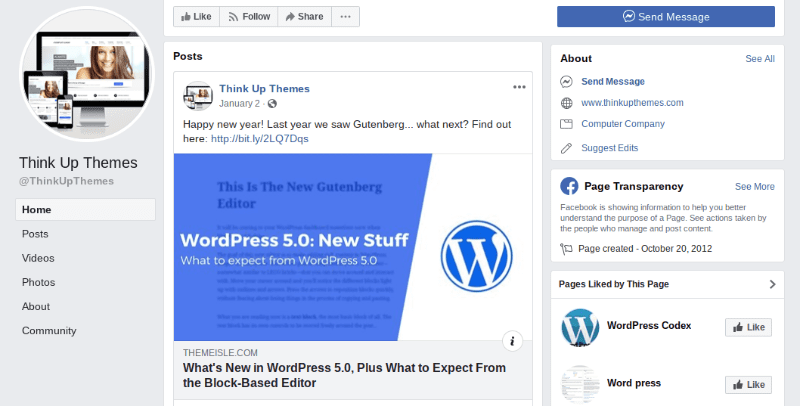Click the Think Up Themes page title in sidebar

[78, 163]
